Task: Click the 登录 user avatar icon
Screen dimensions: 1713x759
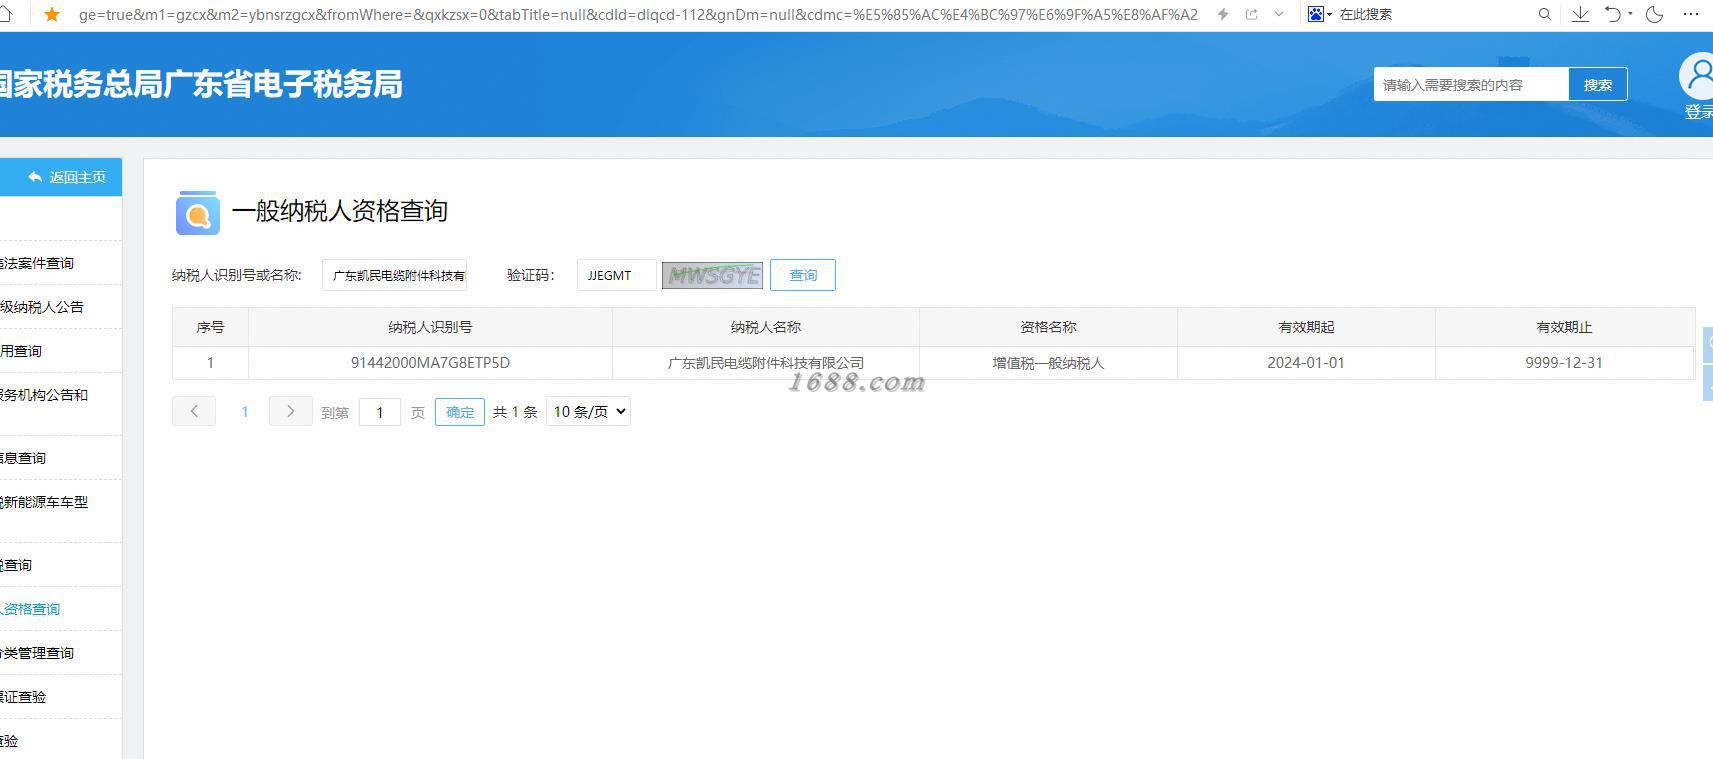Action: coord(1697,75)
